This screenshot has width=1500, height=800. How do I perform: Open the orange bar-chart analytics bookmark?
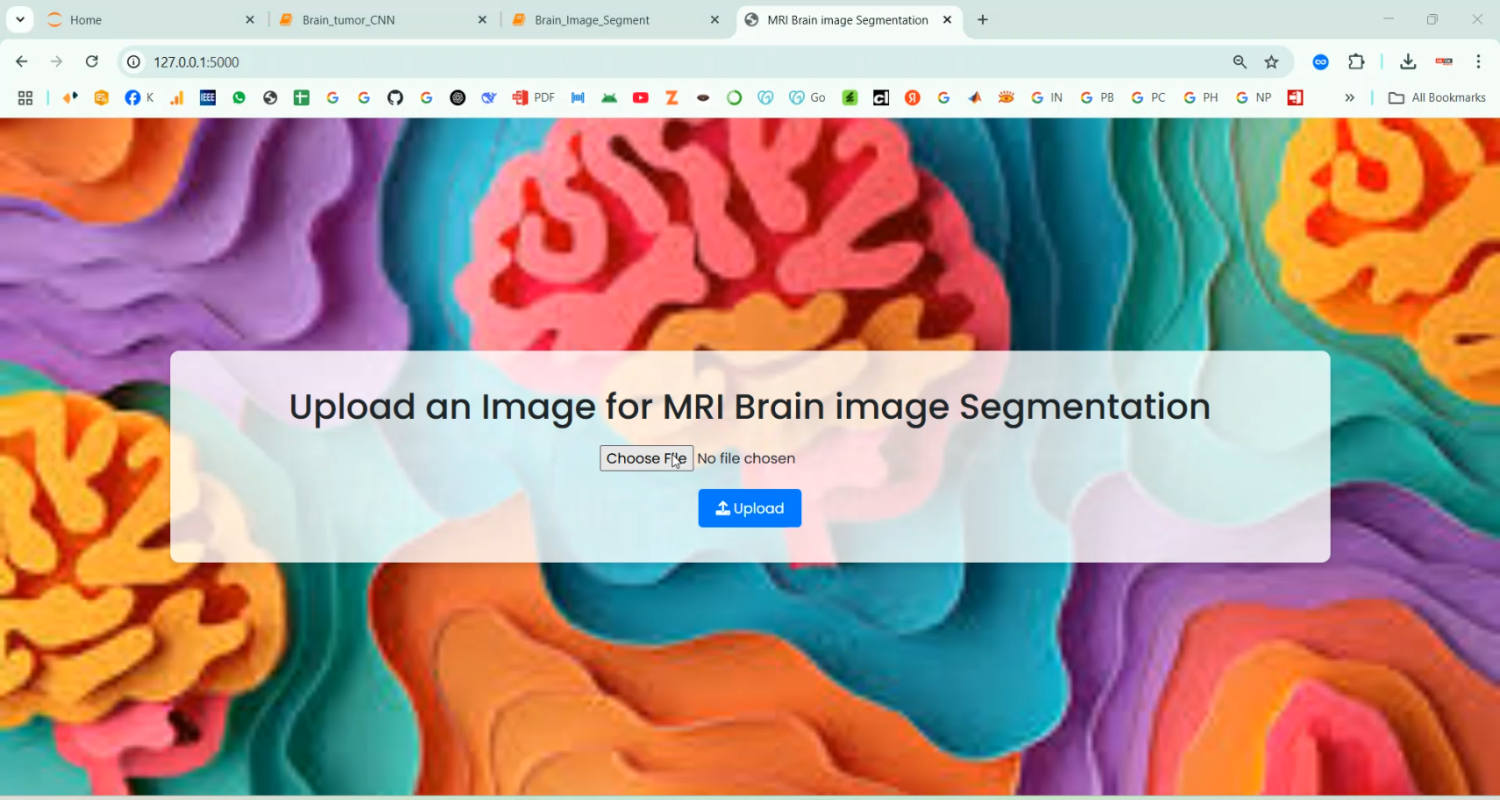[x=177, y=98]
